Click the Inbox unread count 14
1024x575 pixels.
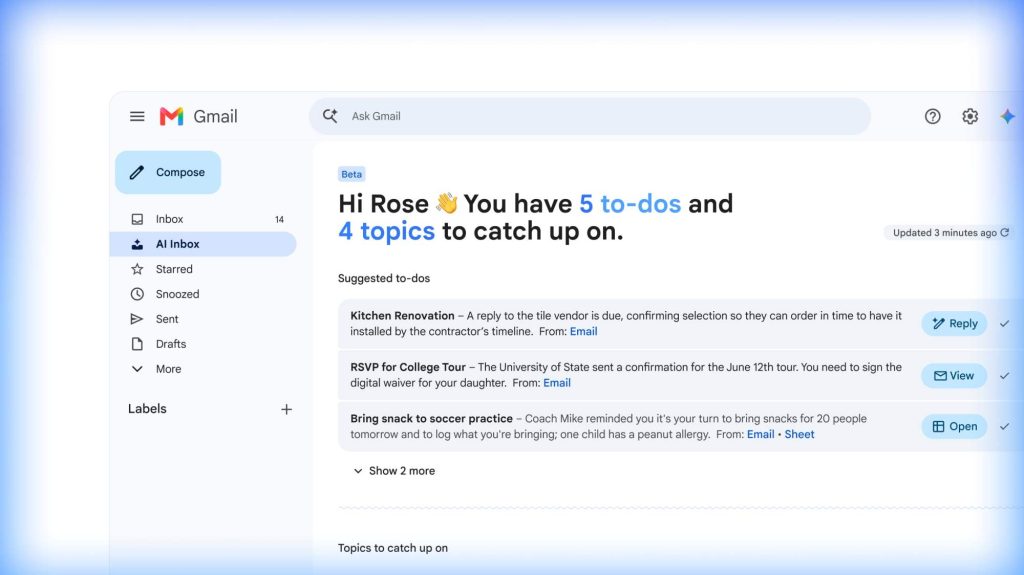280,220
